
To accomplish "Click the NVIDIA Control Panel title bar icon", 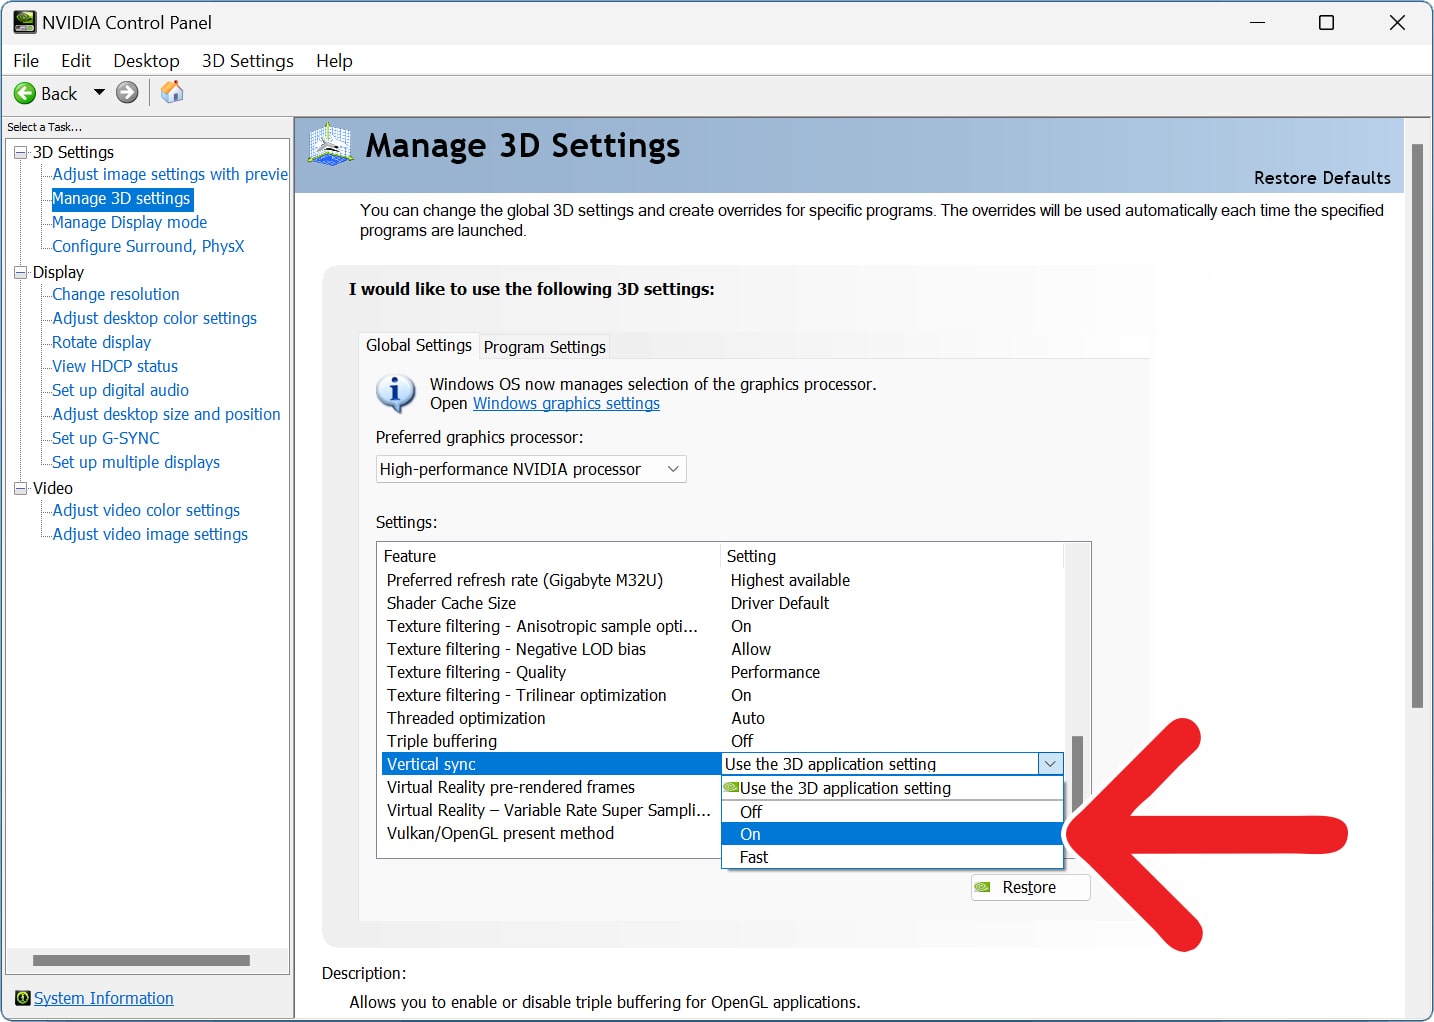I will (24, 22).
